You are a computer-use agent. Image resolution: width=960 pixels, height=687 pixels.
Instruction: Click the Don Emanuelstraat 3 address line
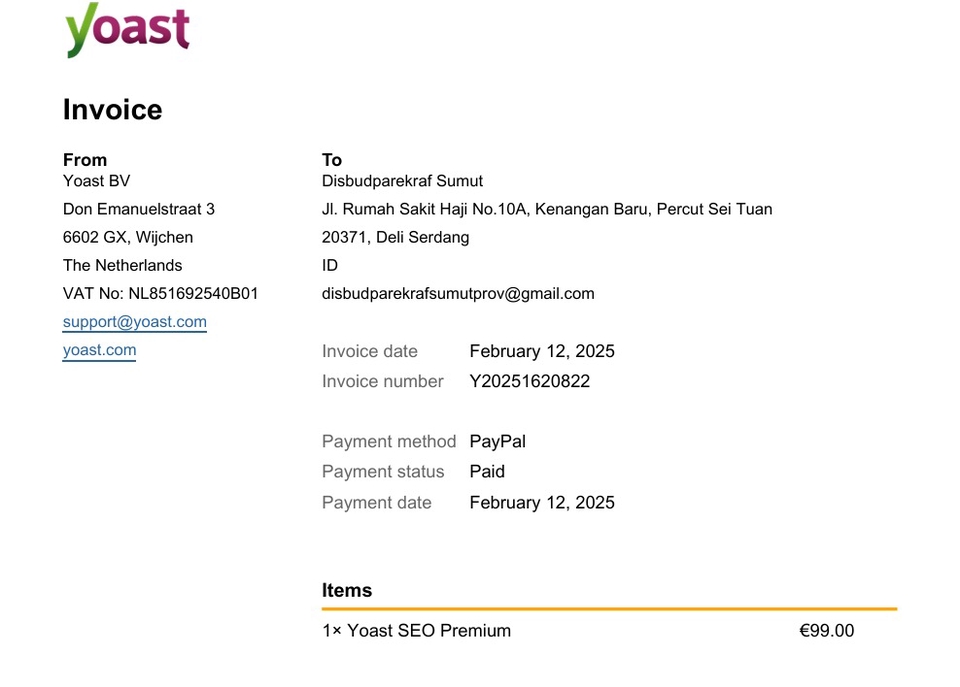point(139,209)
